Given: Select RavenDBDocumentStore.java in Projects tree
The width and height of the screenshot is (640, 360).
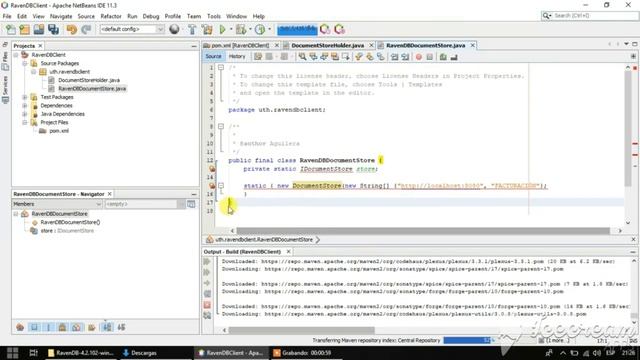Looking at the screenshot, I should 92,89.
